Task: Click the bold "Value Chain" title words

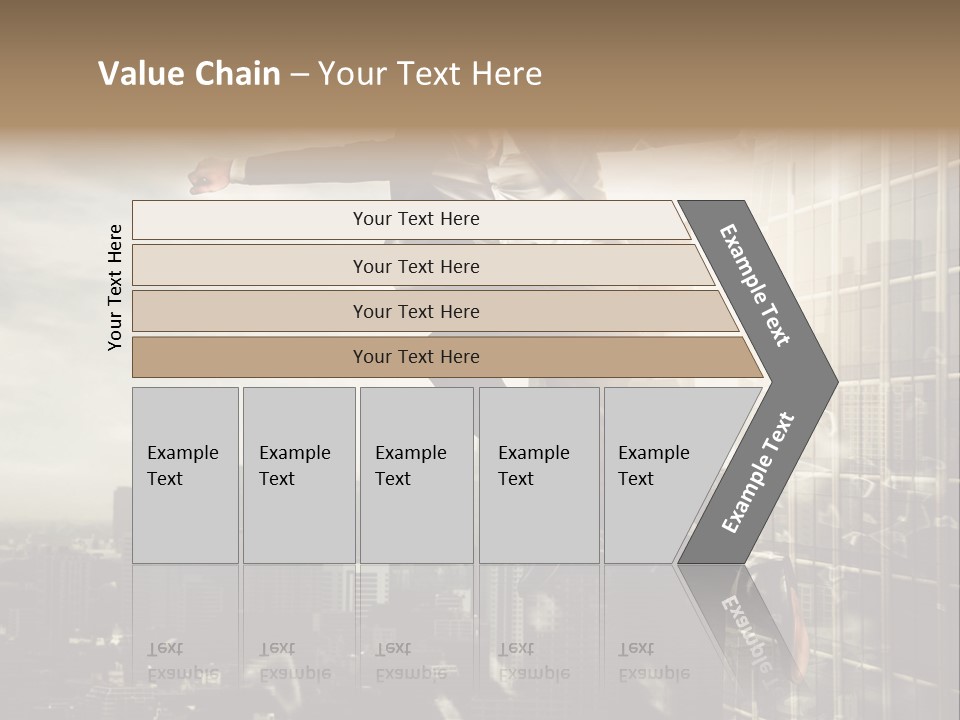Action: point(189,74)
